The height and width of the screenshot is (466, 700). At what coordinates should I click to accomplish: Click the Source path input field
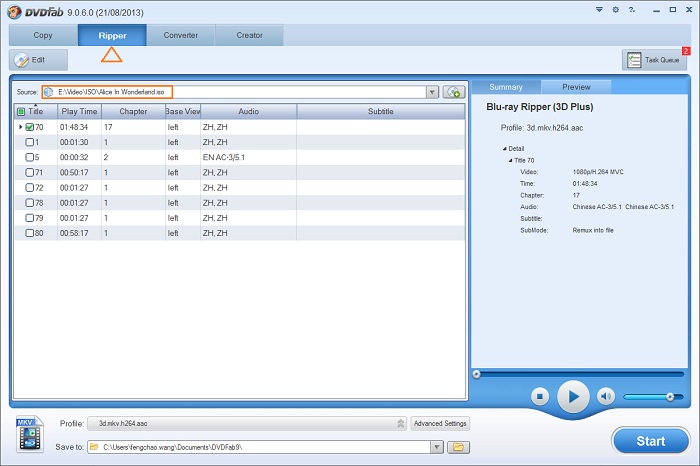pyautogui.click(x=240, y=92)
